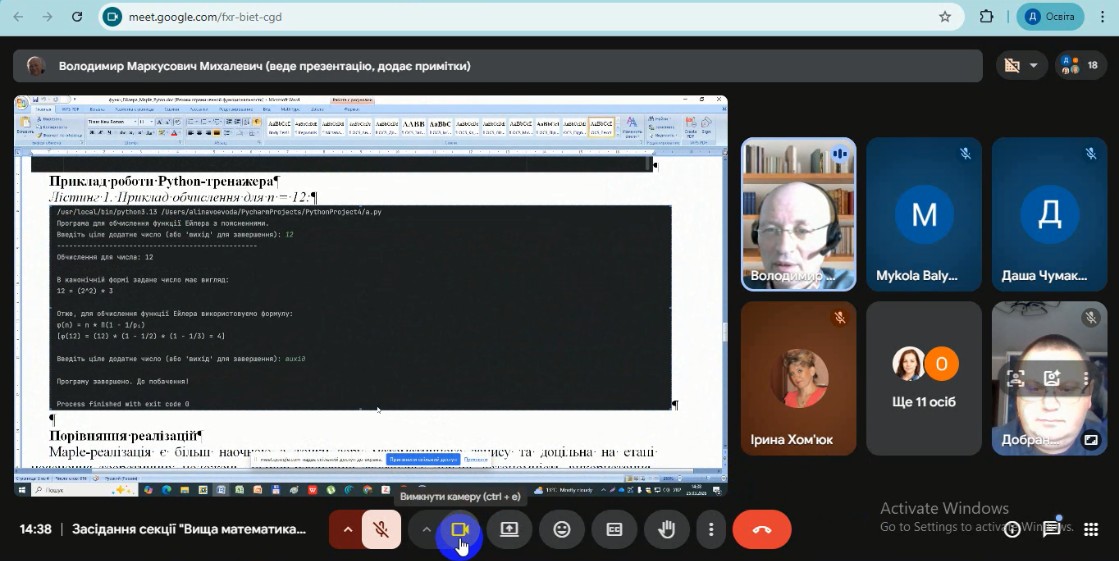Reload the page in Chrome
The height and width of the screenshot is (561, 1119).
pyautogui.click(x=78, y=17)
